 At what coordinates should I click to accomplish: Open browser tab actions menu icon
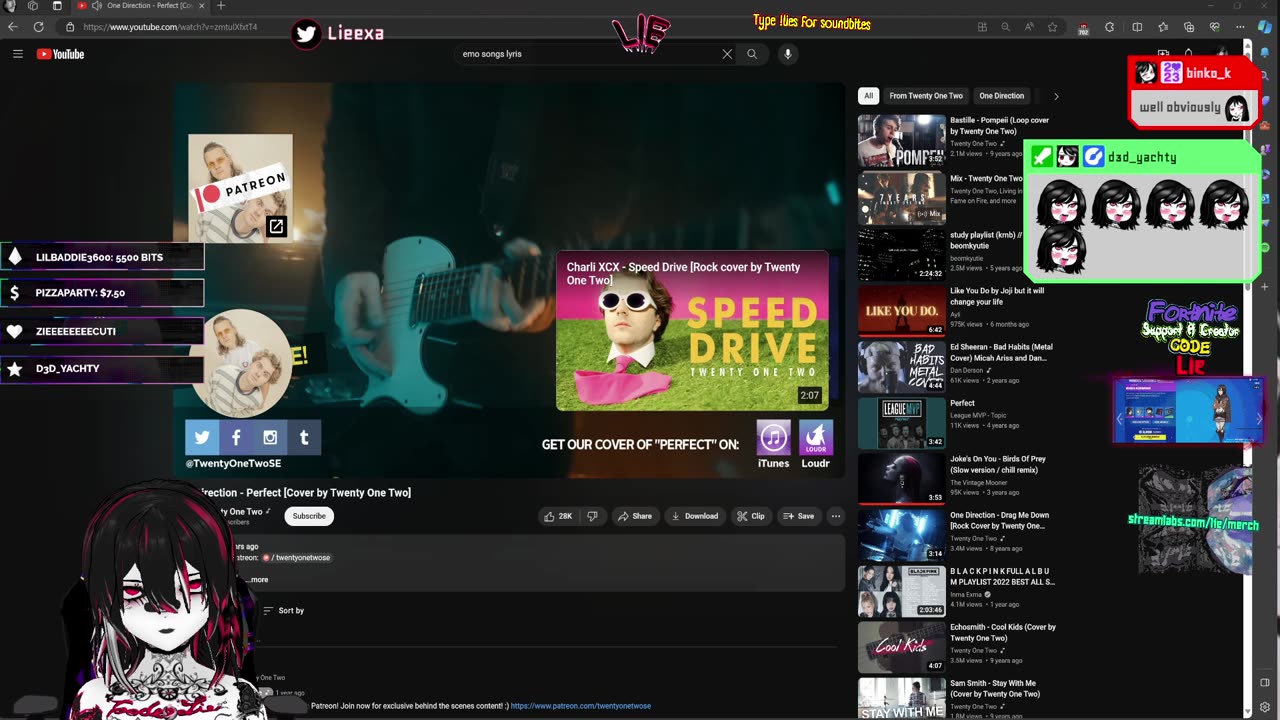[x=57, y=6]
